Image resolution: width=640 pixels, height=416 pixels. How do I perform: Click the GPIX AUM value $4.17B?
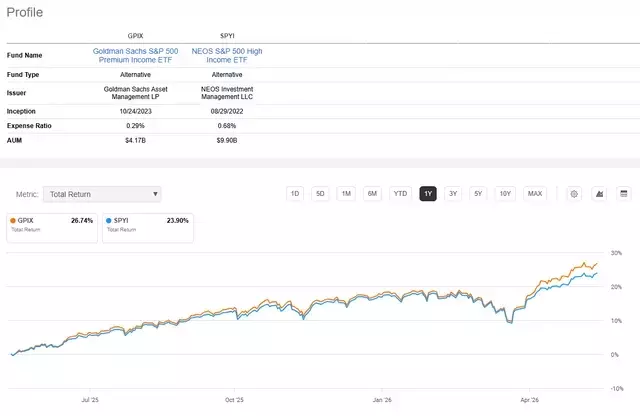136,140
